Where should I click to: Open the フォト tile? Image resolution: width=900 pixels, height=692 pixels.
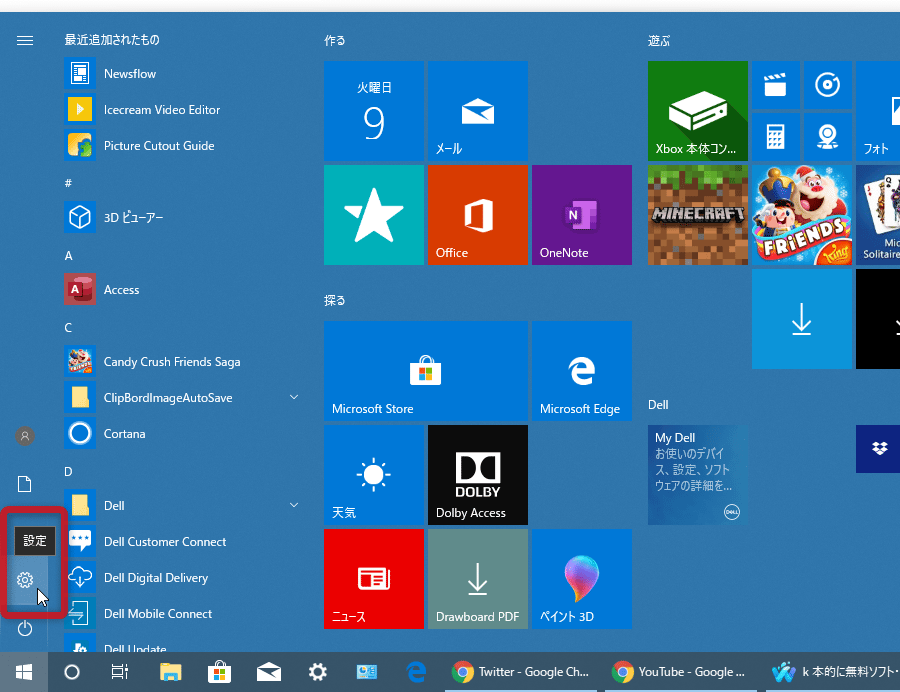[x=878, y=111]
